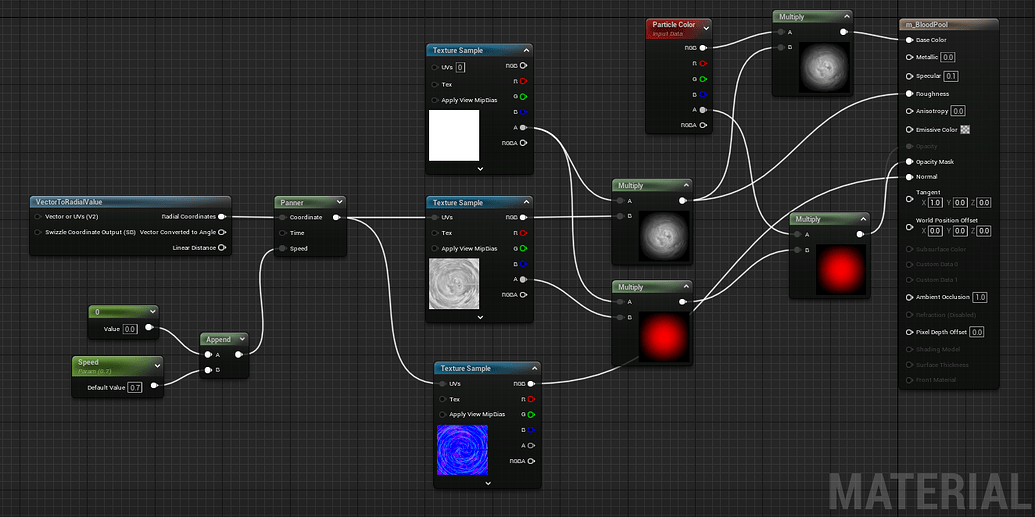Screen dimensions: 1035x517
Task: Click Anisotropy input pin
Action: (x=910, y=111)
